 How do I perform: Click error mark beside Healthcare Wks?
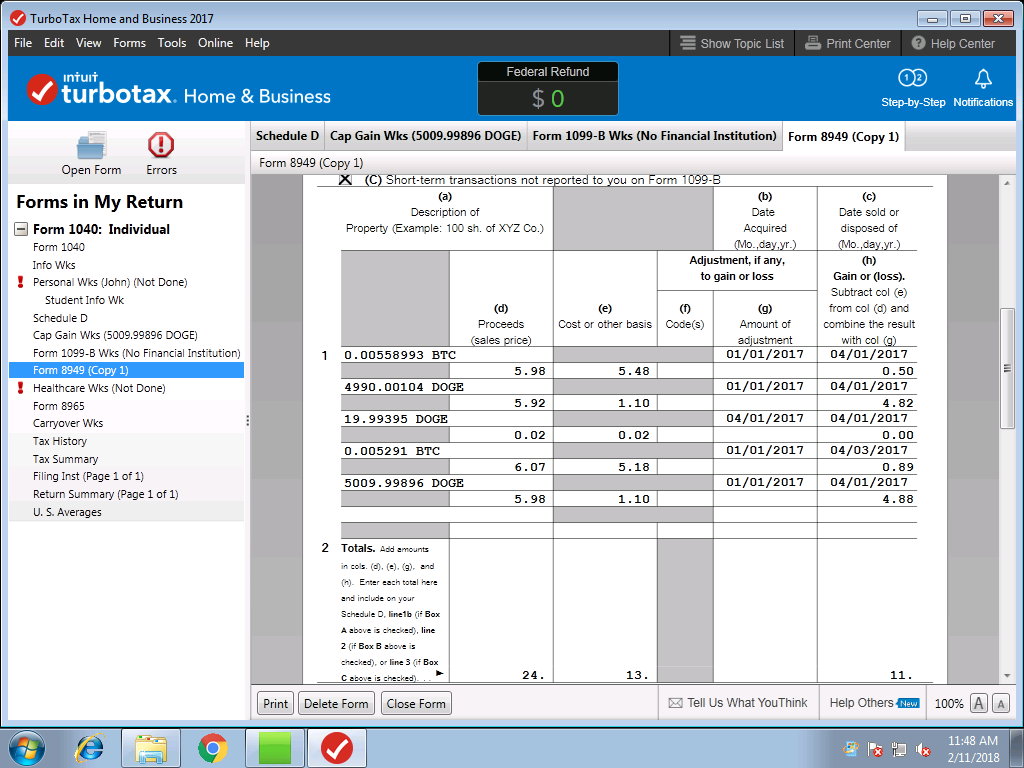tap(20, 388)
